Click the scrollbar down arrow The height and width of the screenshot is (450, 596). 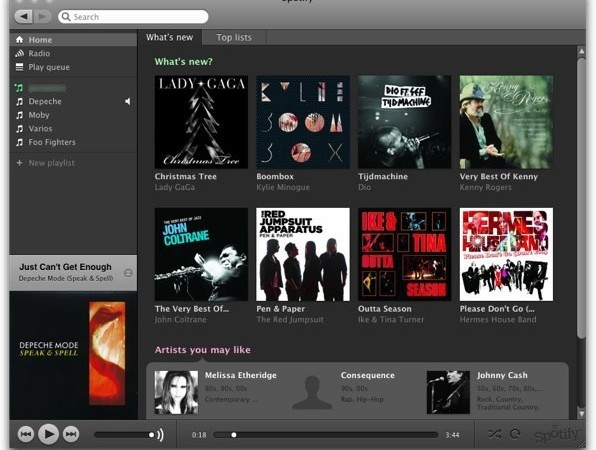(581, 414)
